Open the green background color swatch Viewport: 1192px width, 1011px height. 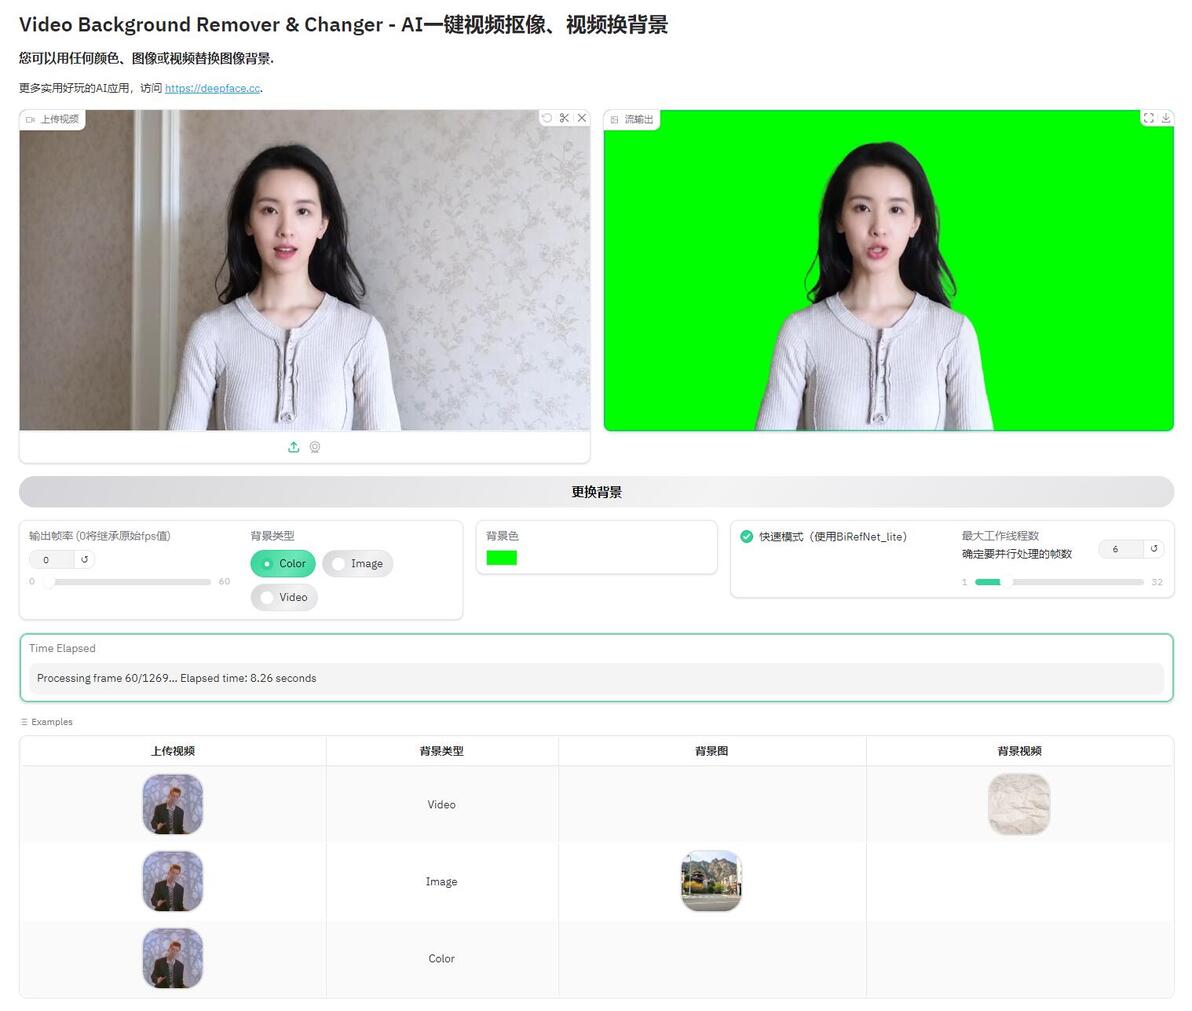[502, 558]
